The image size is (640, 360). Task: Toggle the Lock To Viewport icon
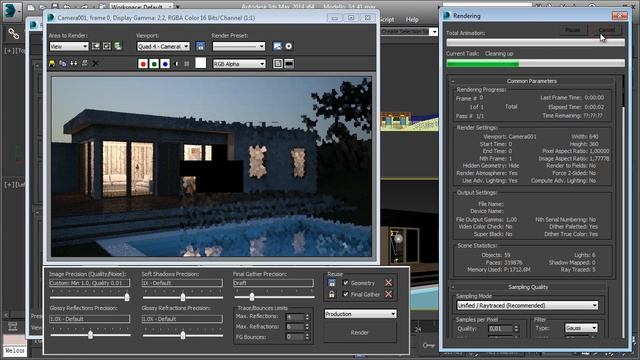click(200, 46)
